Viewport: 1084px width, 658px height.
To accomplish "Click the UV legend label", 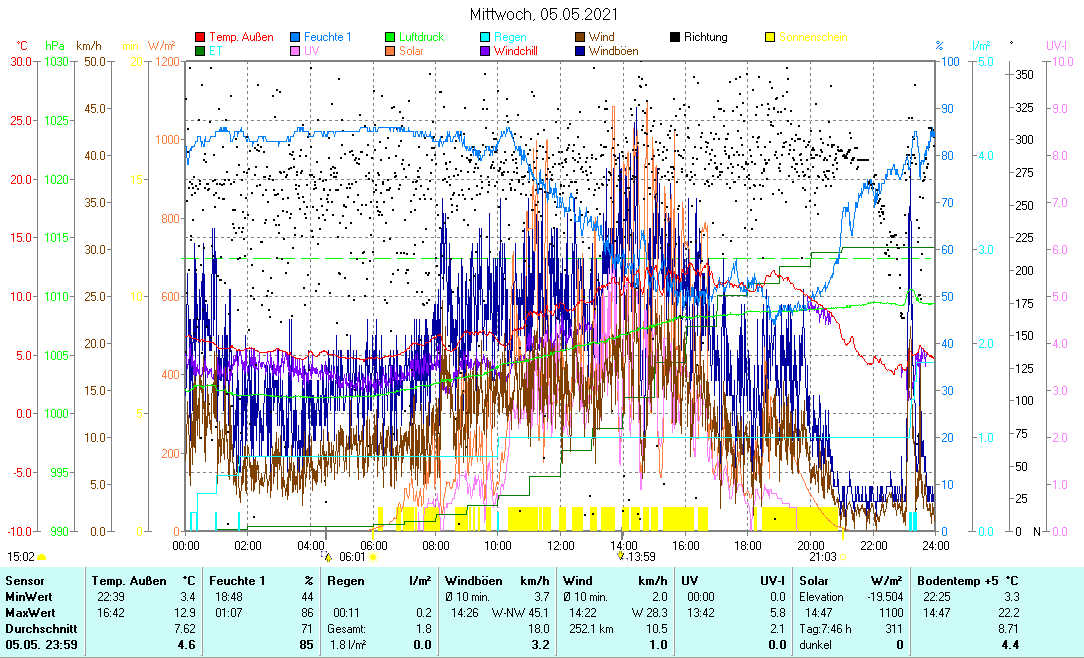I will 312,50.
